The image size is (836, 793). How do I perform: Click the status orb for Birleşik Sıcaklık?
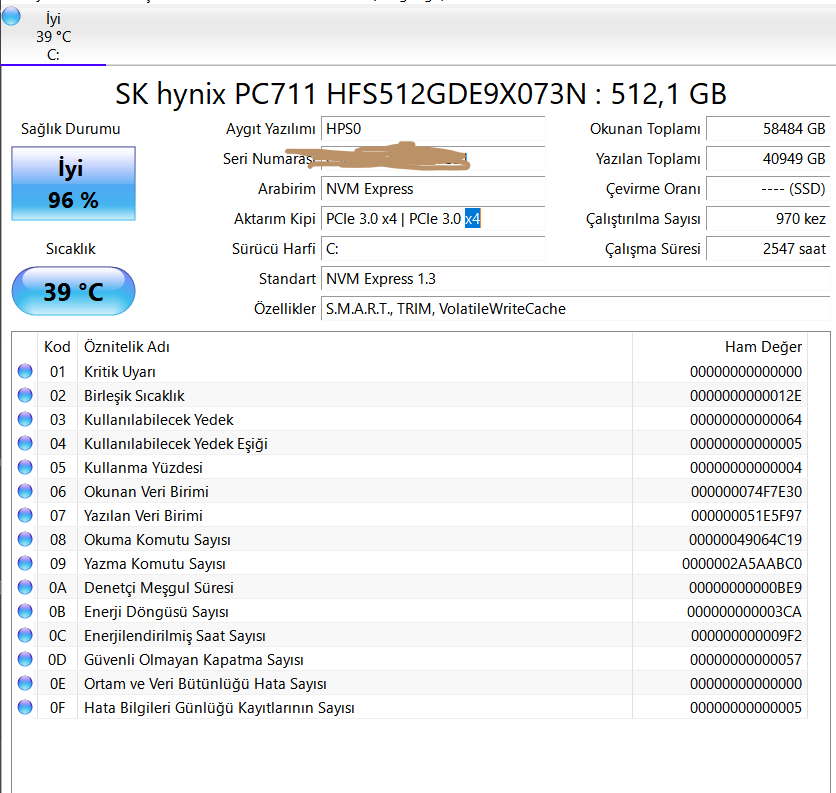click(x=25, y=395)
